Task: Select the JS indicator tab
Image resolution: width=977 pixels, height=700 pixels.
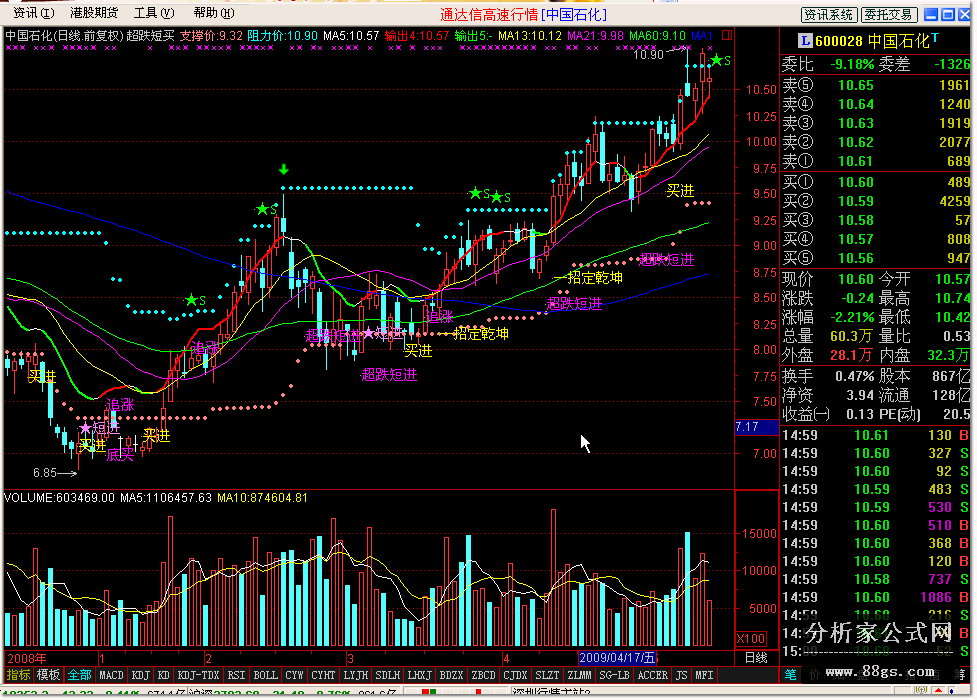Action: tap(682, 675)
